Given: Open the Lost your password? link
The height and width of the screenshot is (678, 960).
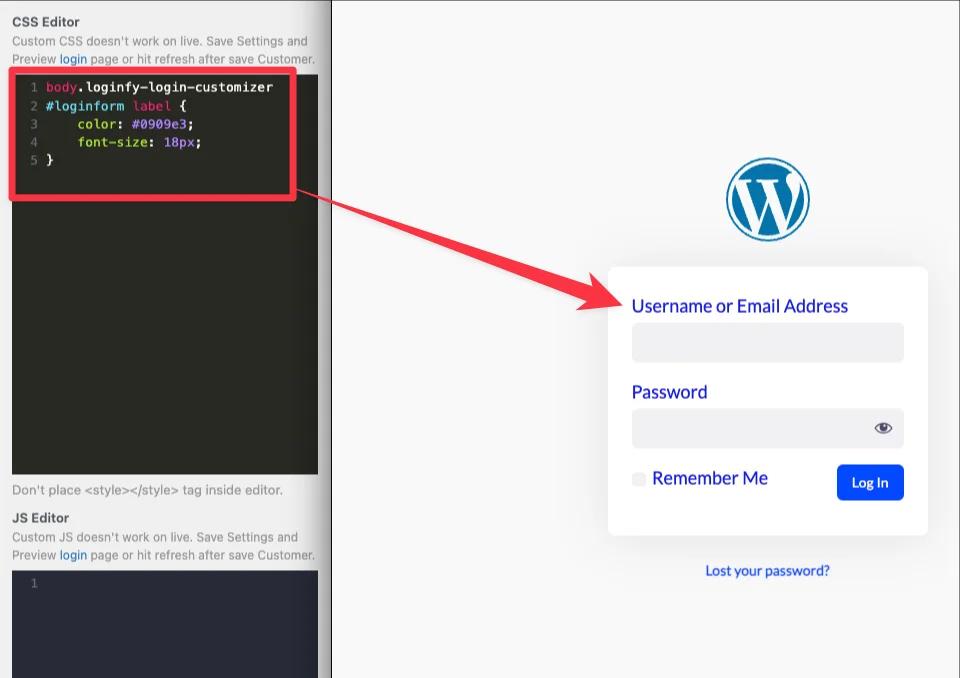Looking at the screenshot, I should coord(767,571).
